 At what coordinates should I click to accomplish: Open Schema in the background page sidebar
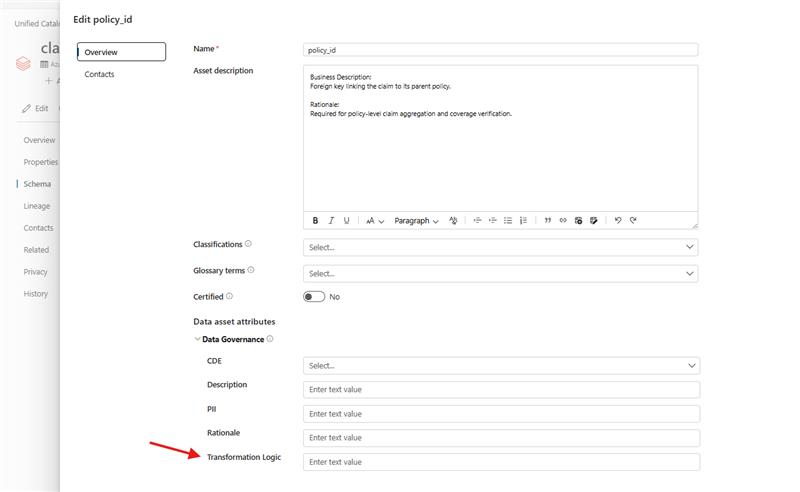(37, 184)
